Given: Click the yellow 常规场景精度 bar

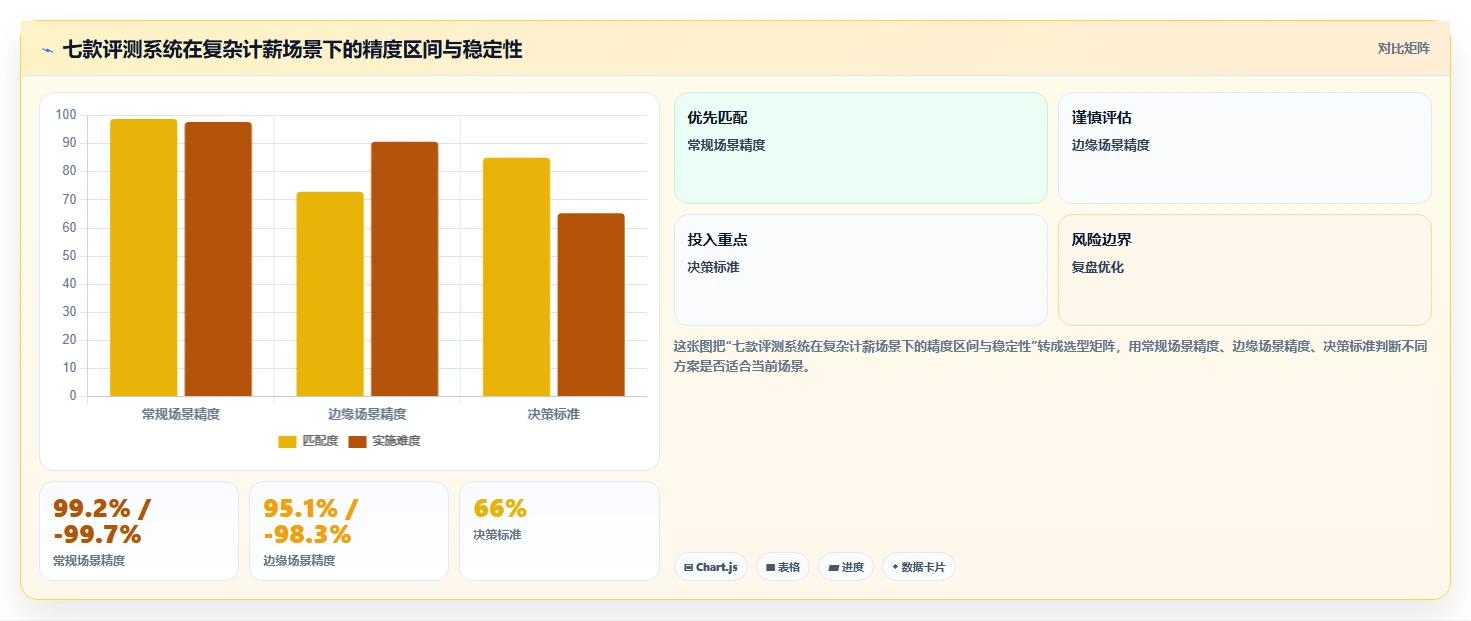Looking at the screenshot, I should click(x=144, y=258).
